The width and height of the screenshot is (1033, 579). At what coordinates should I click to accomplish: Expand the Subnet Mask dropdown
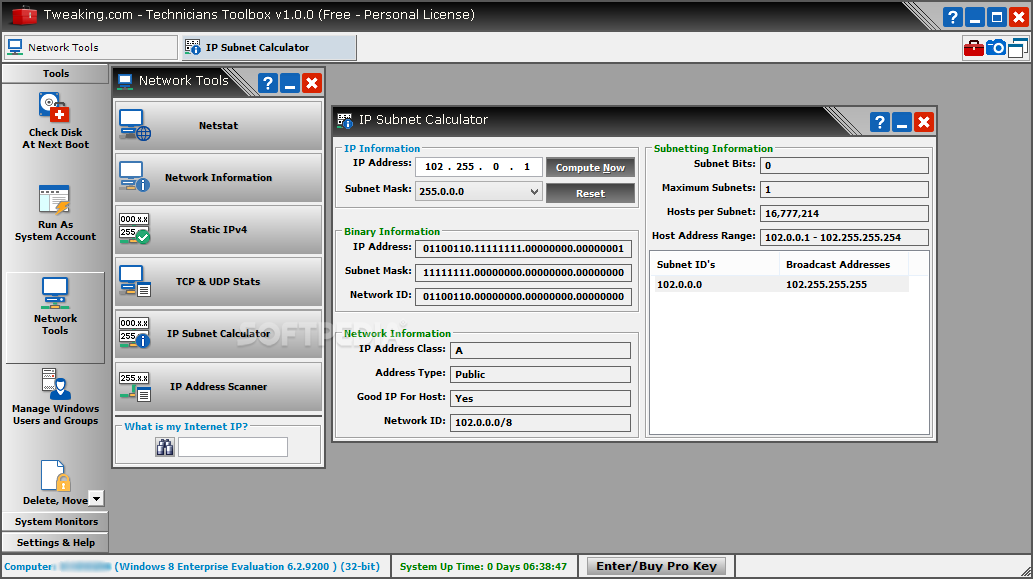(x=534, y=192)
